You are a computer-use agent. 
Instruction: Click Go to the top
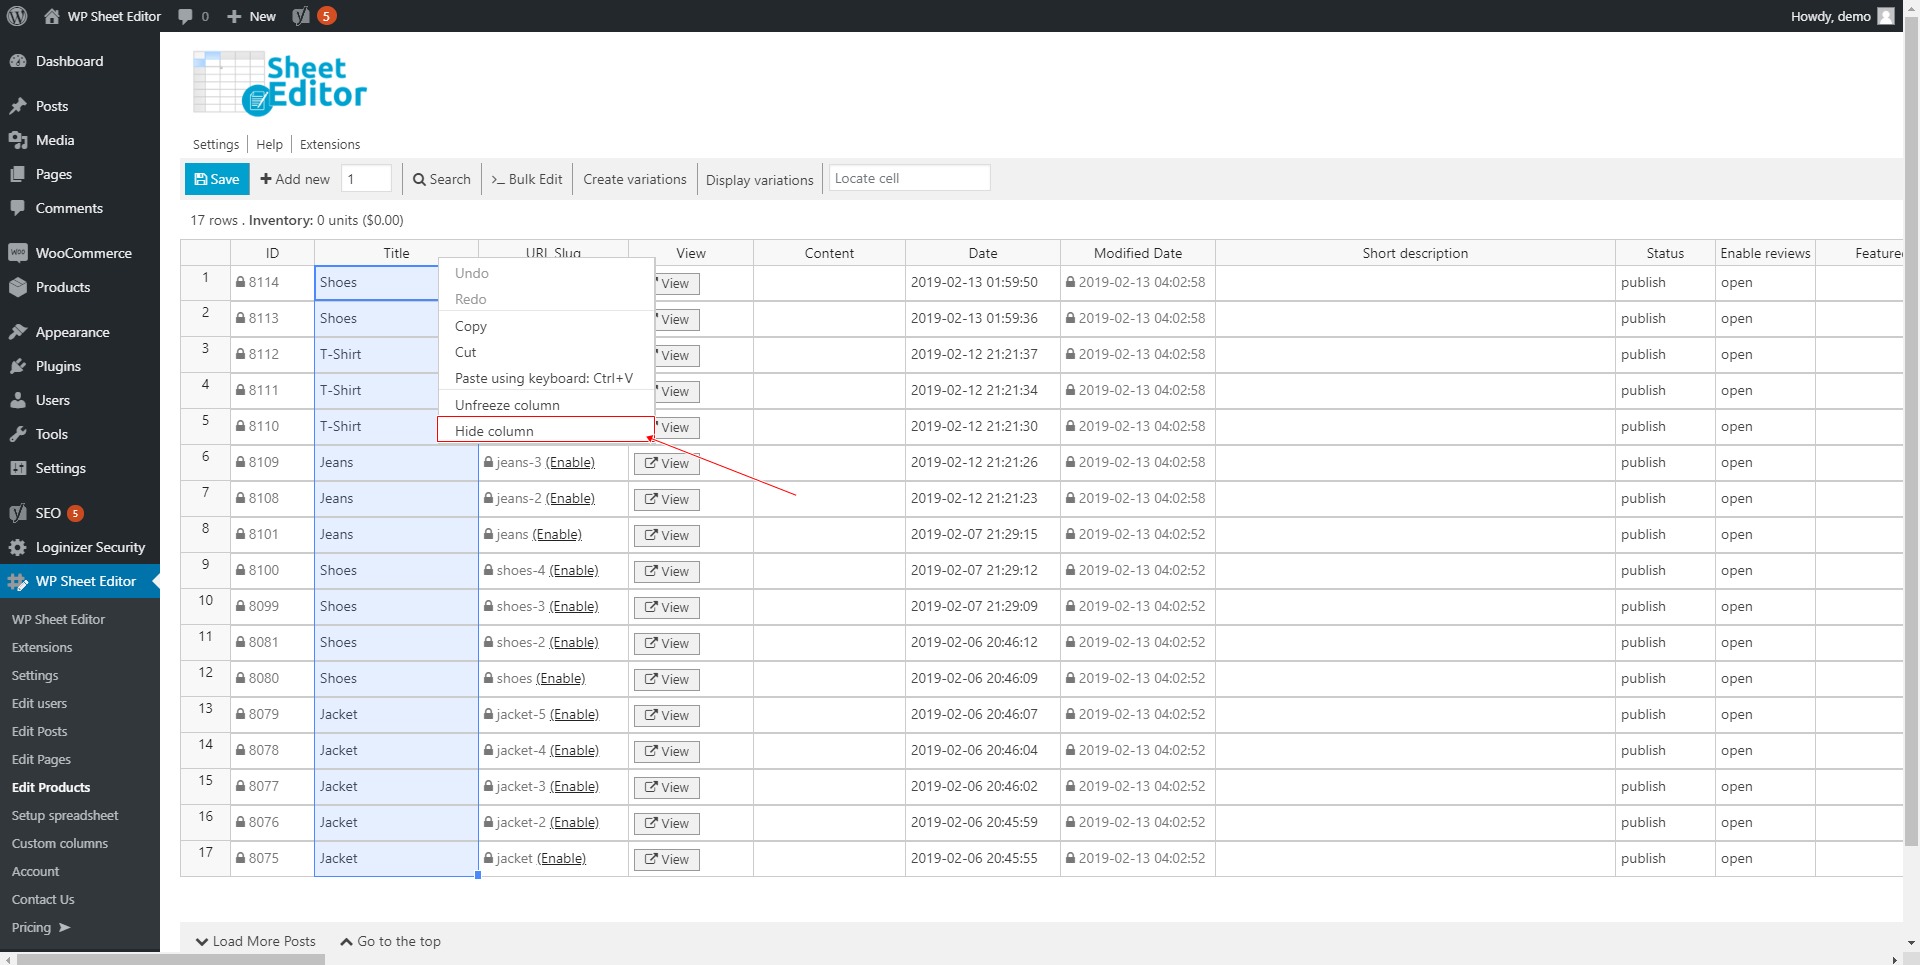(x=391, y=941)
